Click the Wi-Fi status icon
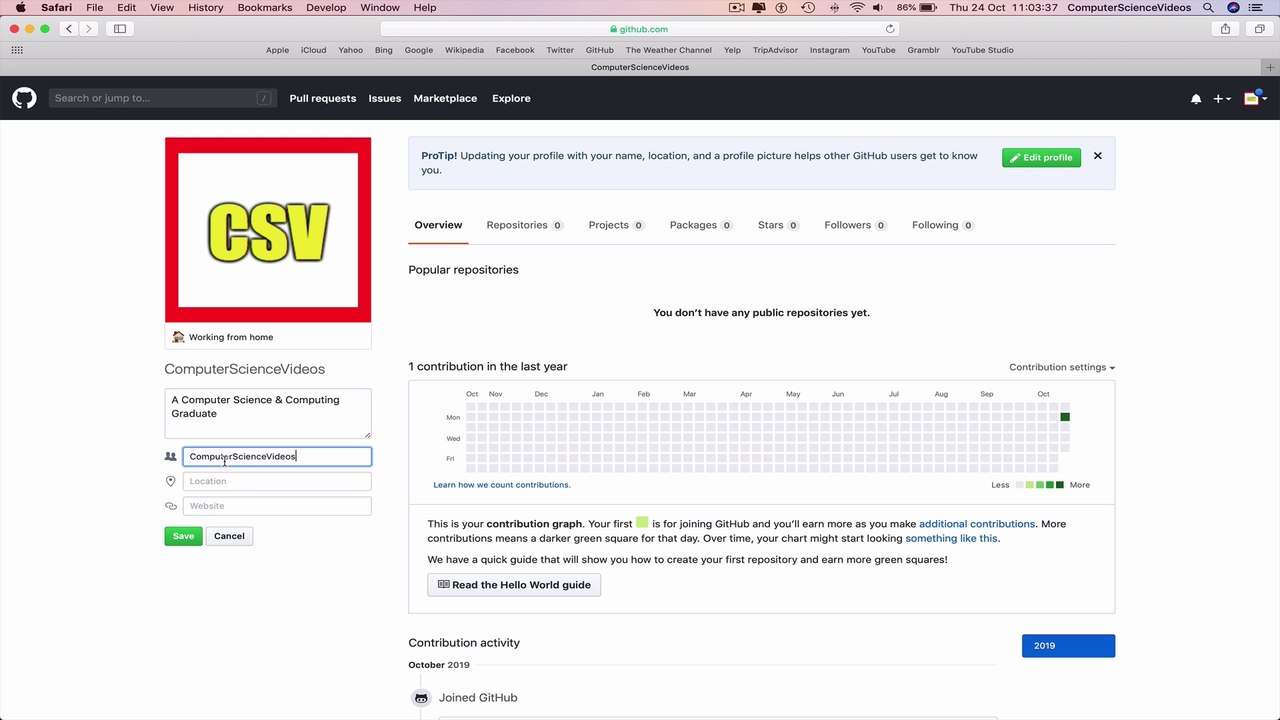The image size is (1280, 720). [857, 8]
